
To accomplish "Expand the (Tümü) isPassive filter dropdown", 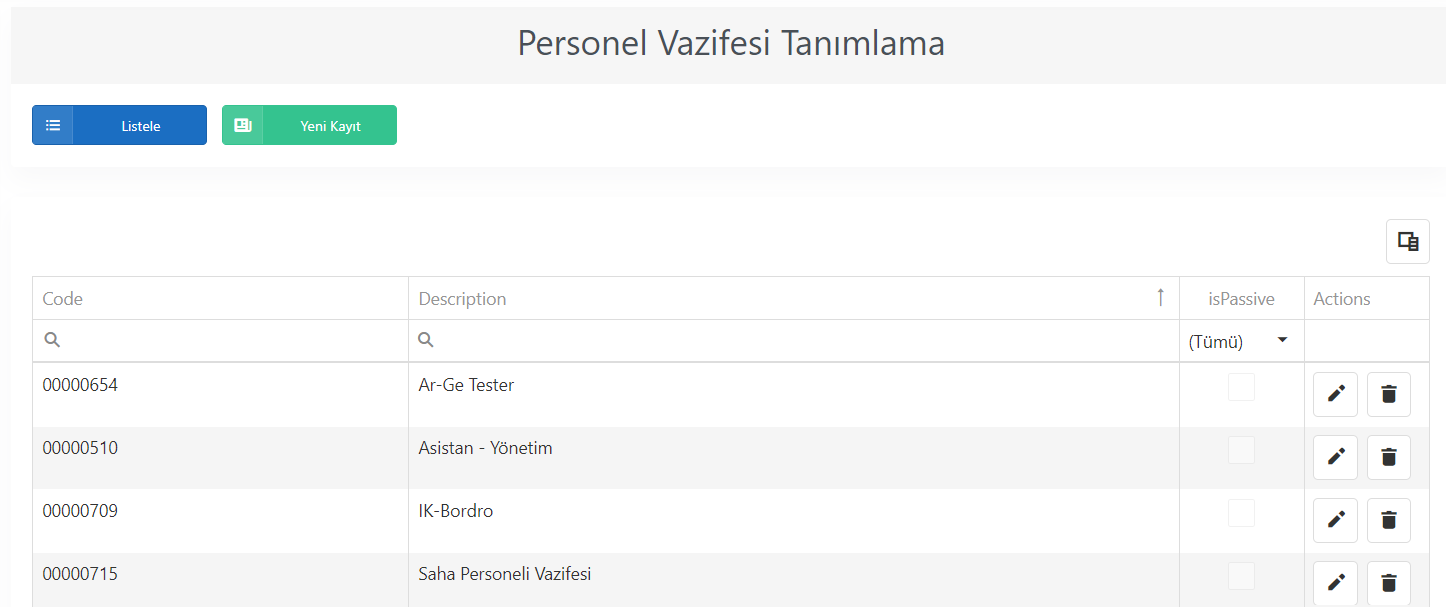I will click(1241, 341).
